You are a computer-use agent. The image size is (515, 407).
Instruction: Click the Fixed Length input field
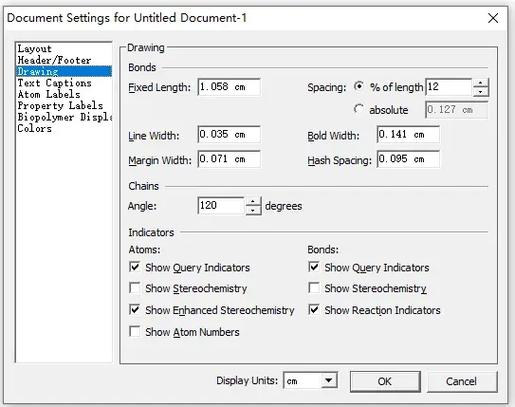click(229, 87)
